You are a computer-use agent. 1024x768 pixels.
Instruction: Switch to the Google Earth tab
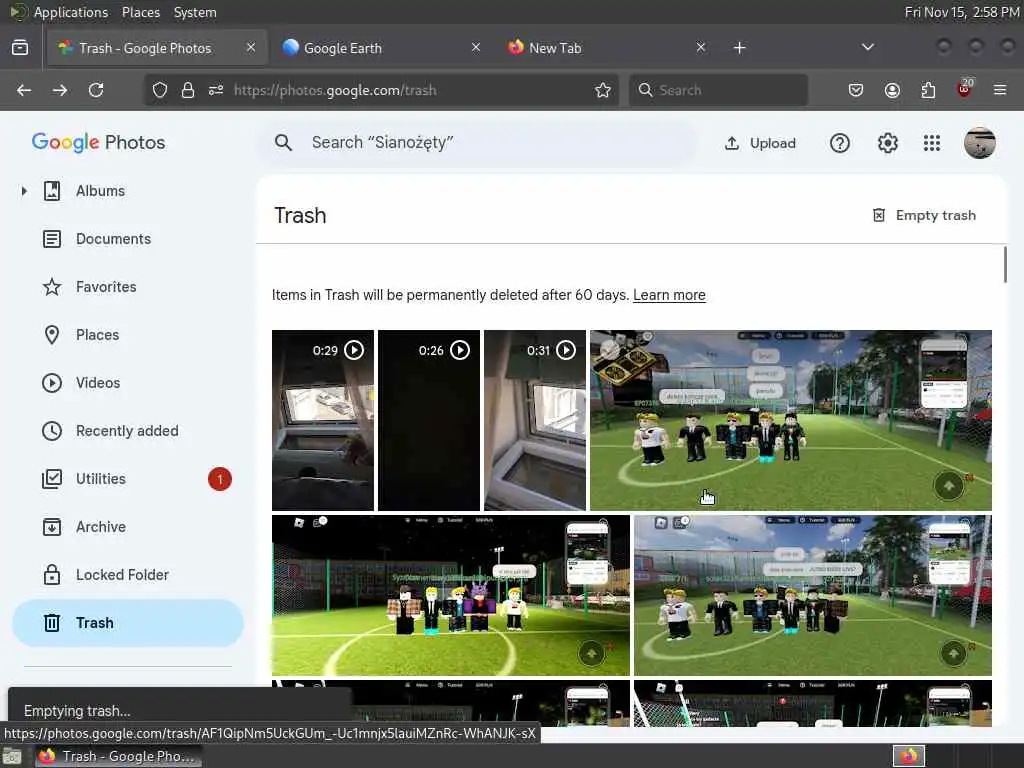click(x=383, y=48)
